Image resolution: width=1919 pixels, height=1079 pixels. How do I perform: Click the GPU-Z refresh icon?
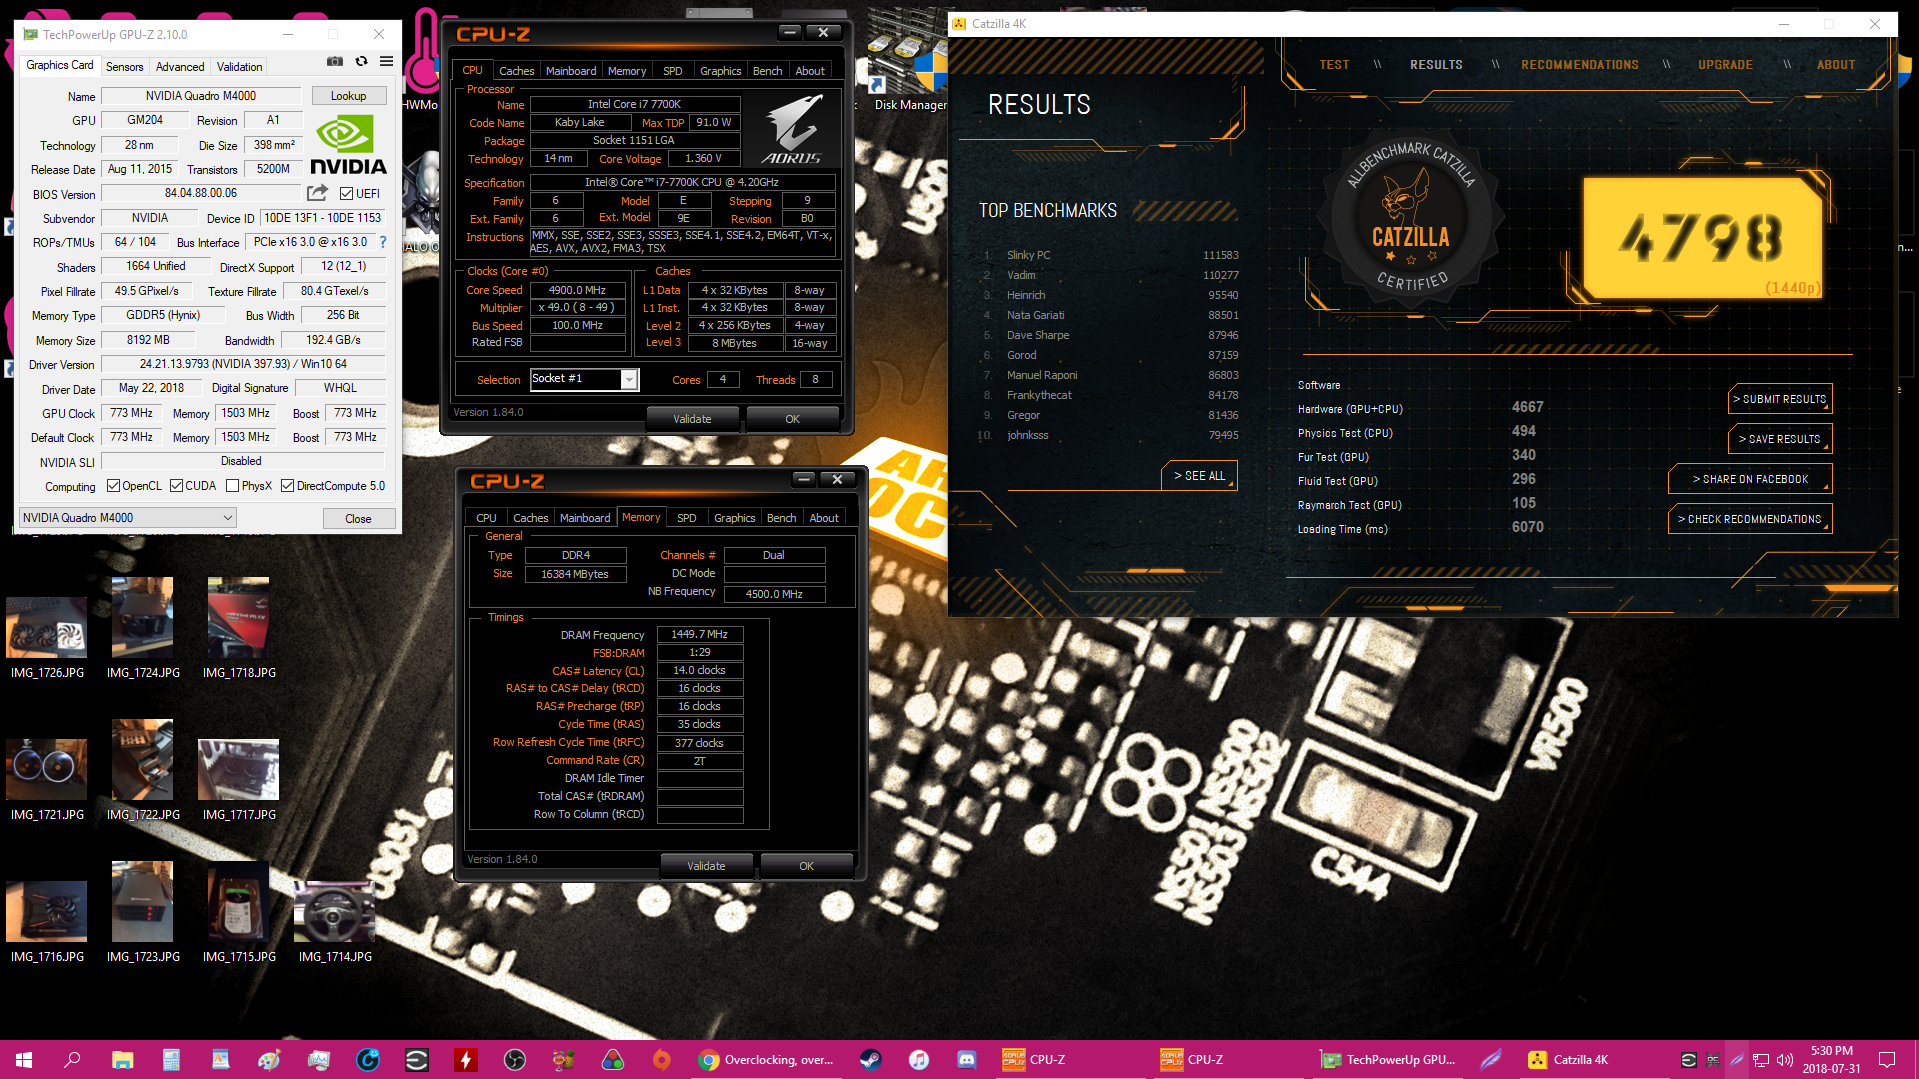[x=361, y=62]
